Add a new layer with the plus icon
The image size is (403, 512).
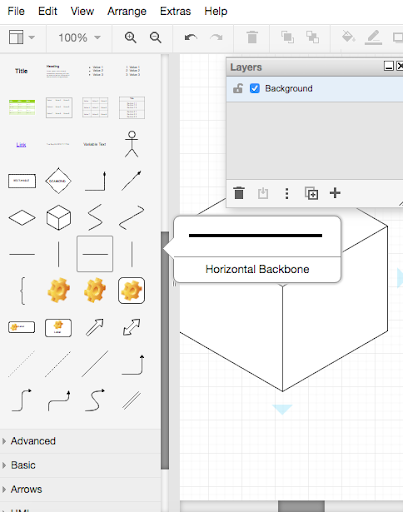click(x=335, y=193)
